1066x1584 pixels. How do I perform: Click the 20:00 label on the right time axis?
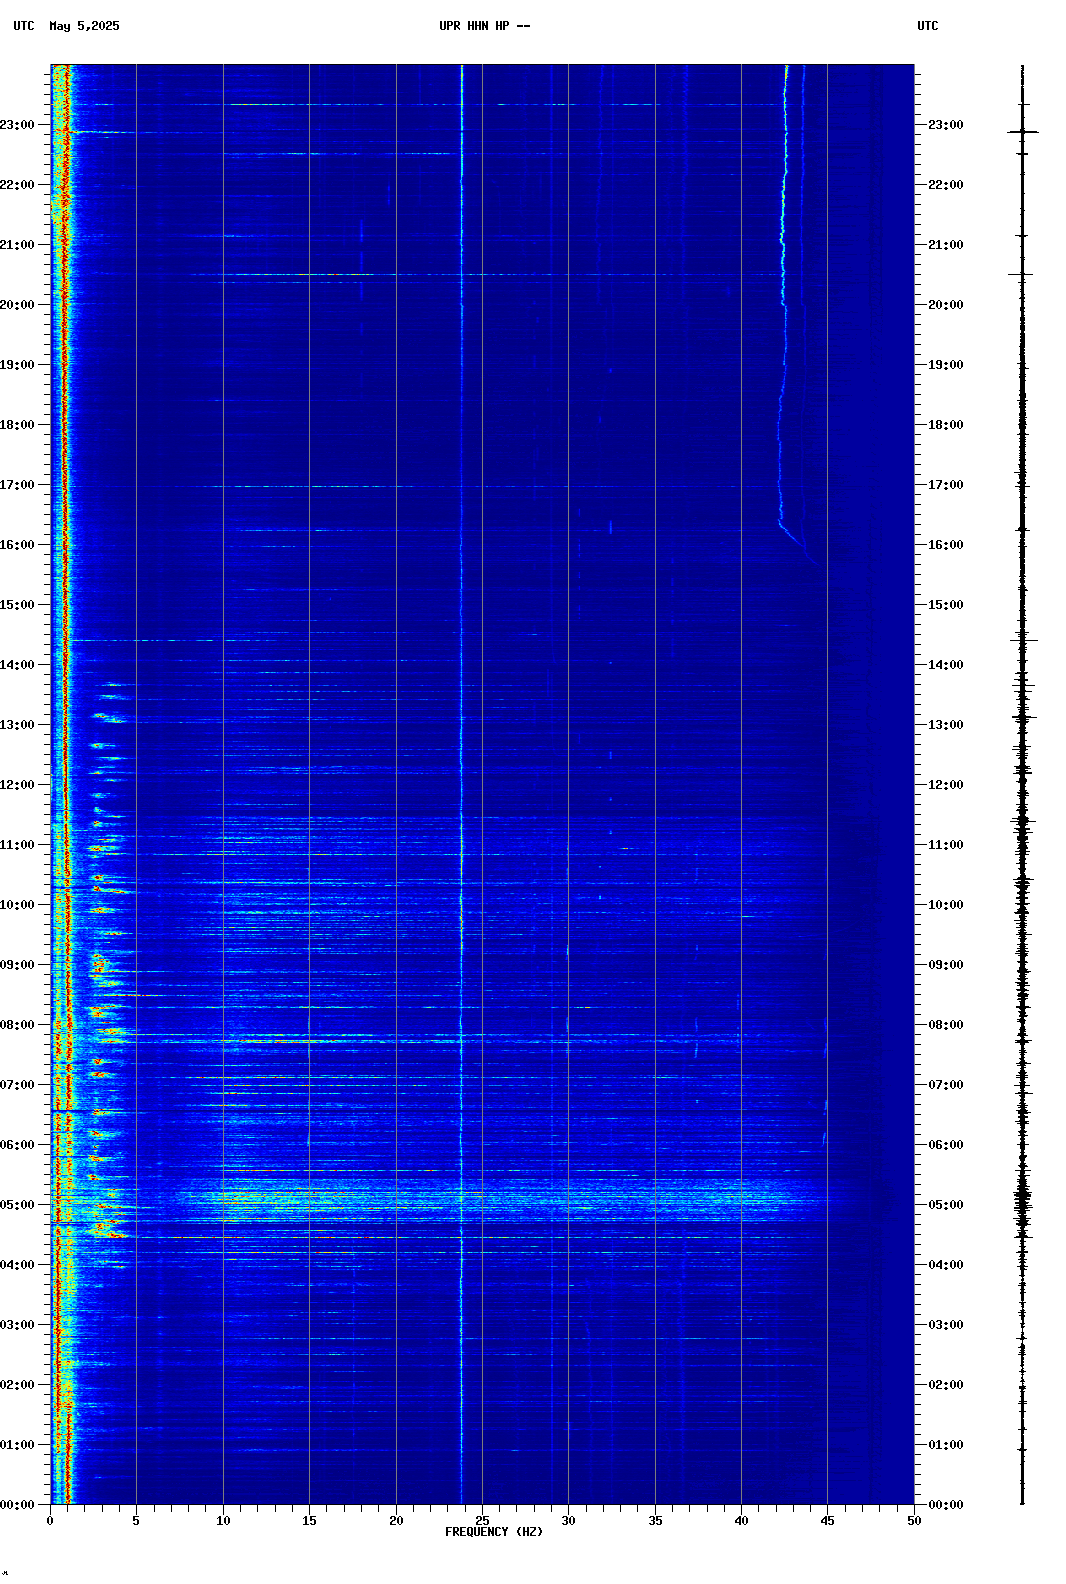(945, 305)
